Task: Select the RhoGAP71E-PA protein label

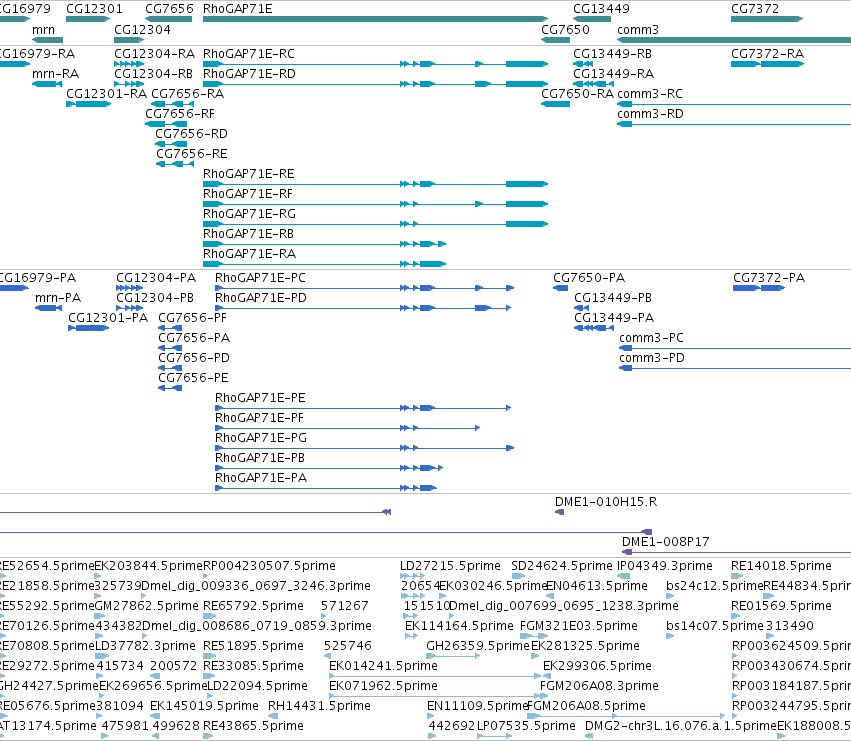Action: (261, 478)
